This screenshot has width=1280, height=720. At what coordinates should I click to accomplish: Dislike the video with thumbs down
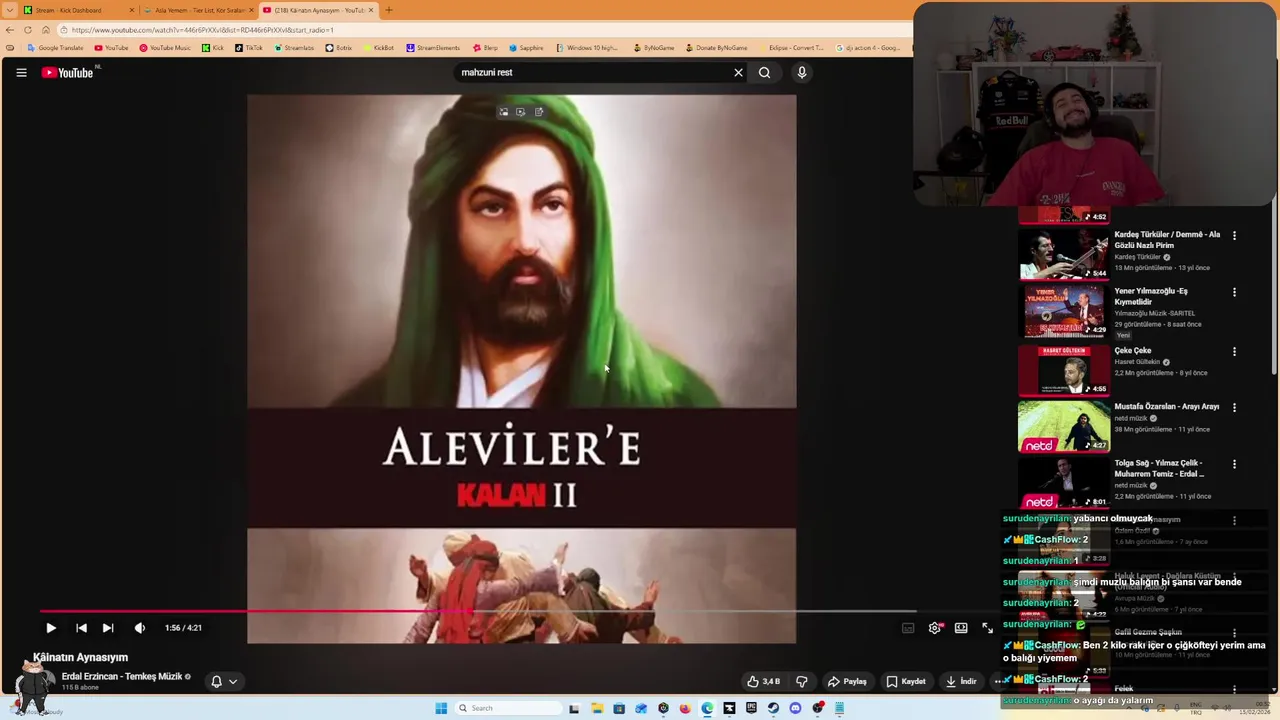click(x=801, y=682)
